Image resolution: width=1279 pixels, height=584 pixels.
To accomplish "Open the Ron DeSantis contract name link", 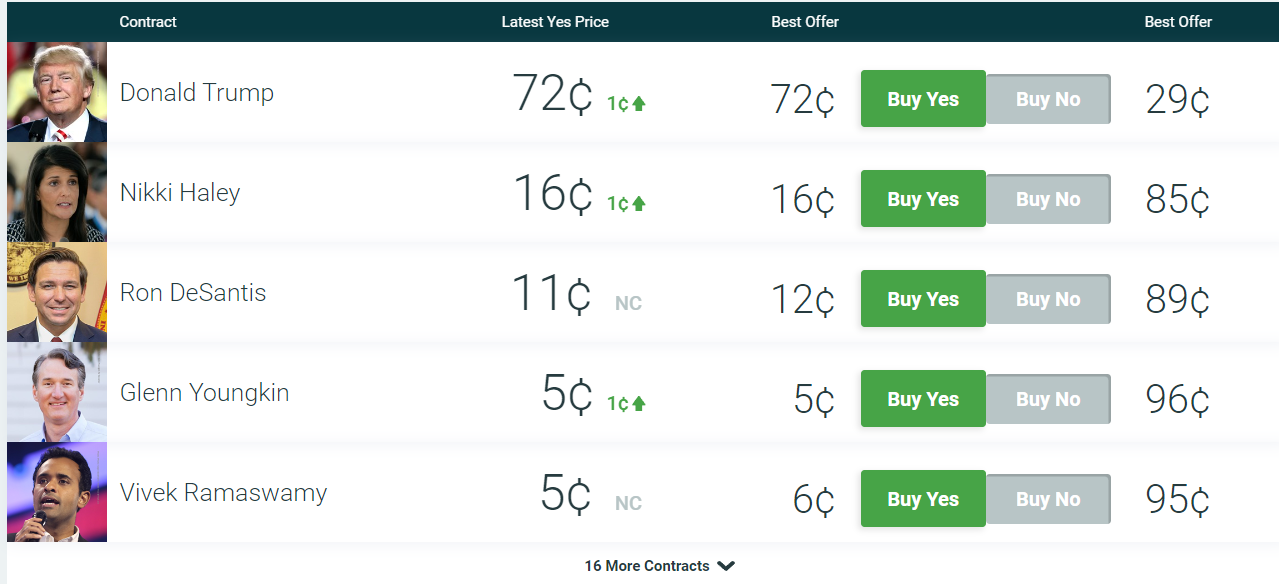I will point(193,293).
